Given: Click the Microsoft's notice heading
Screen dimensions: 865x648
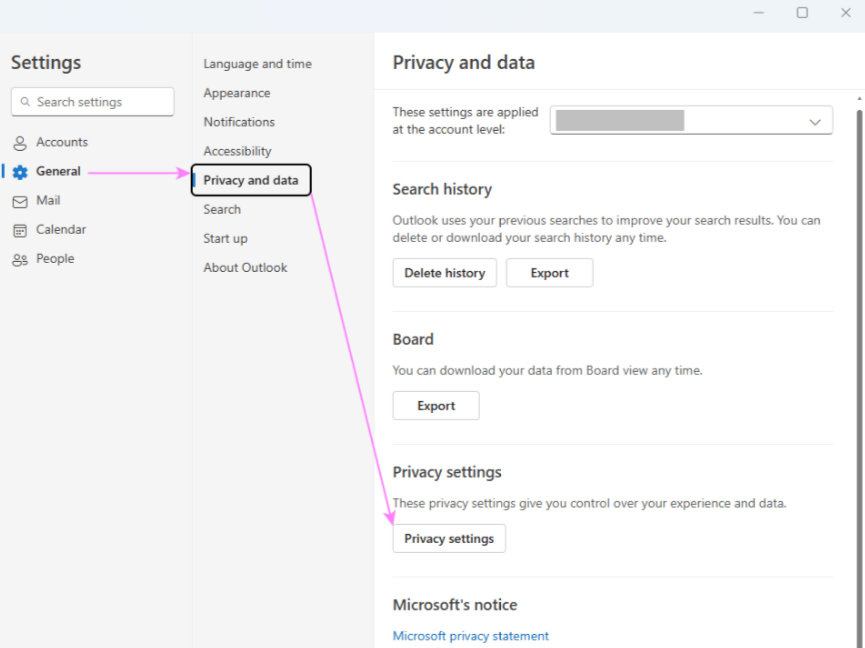Looking at the screenshot, I should coord(455,605).
